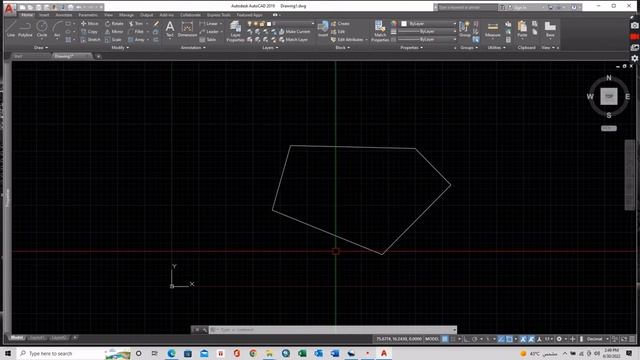Click the TOP face of ViewCube
Screen dimensions: 640x360
click(609, 96)
